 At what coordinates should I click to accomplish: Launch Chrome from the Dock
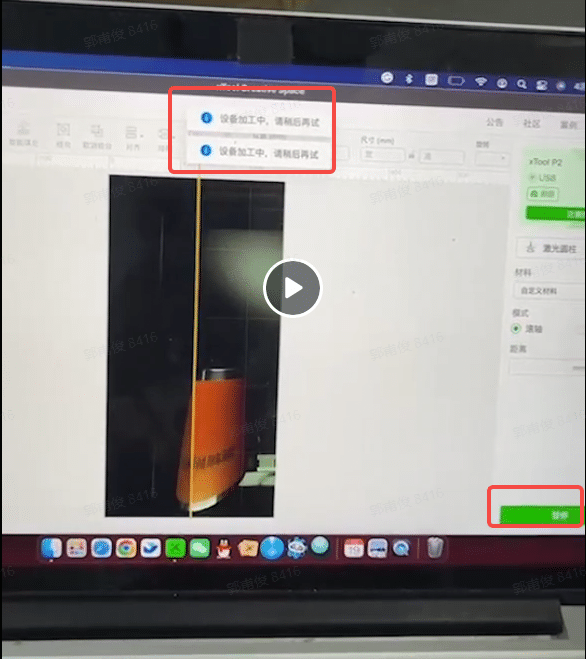point(126,548)
